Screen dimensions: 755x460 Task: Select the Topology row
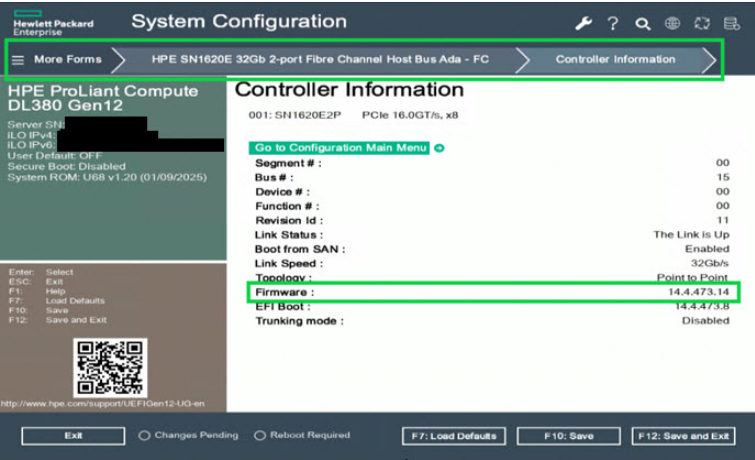pyautogui.click(x=492, y=277)
